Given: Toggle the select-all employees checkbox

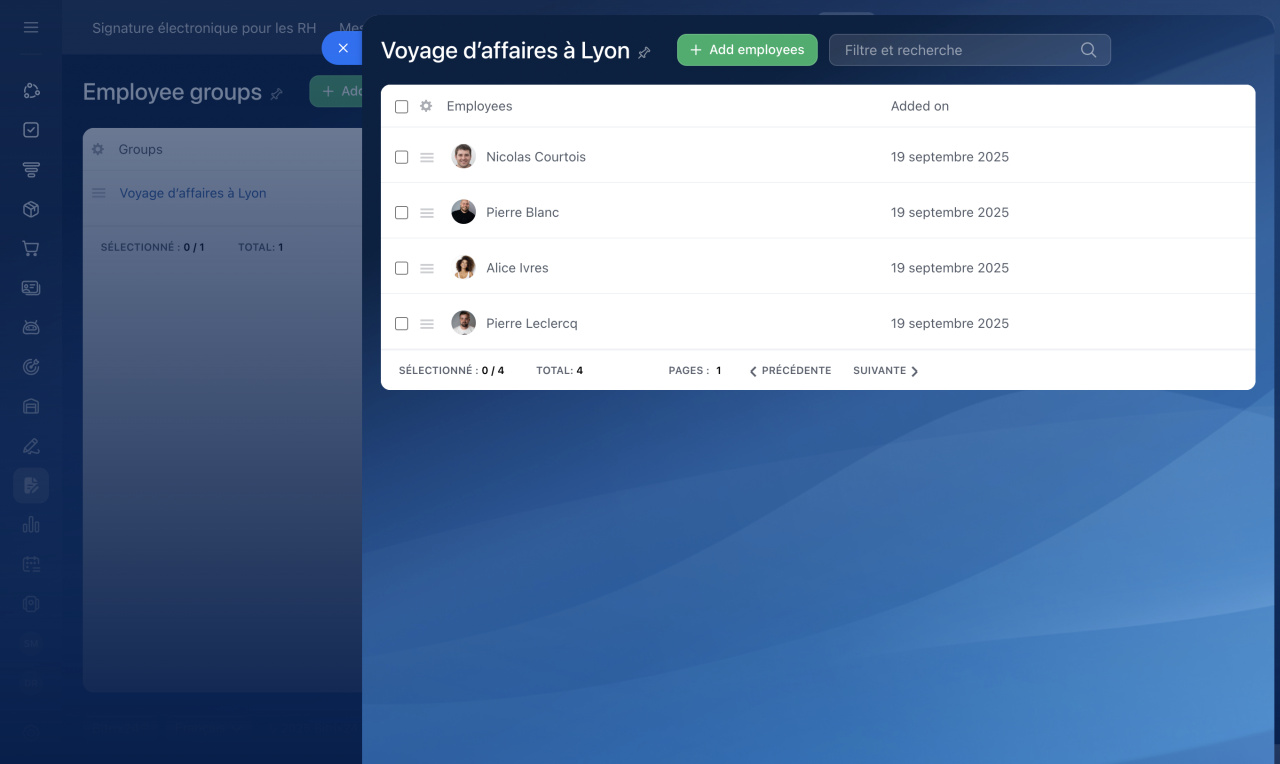Looking at the screenshot, I should (x=401, y=106).
